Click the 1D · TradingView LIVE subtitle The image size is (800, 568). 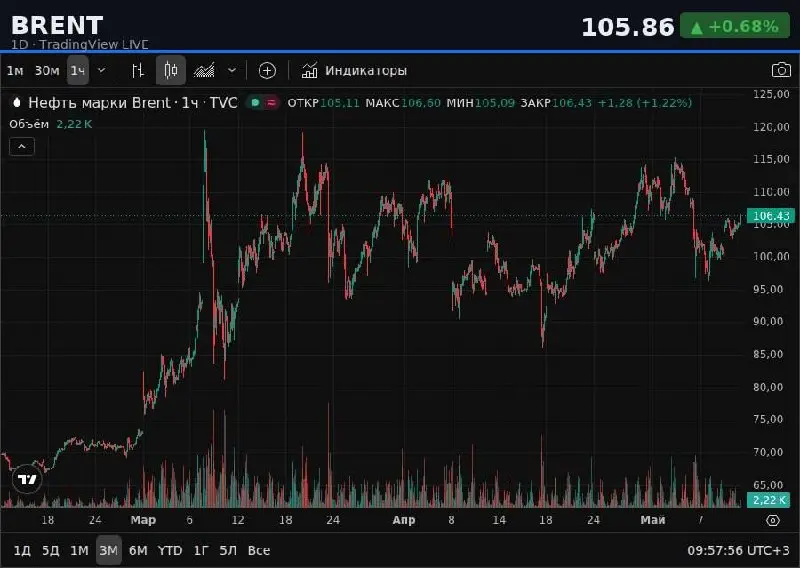tap(80, 44)
